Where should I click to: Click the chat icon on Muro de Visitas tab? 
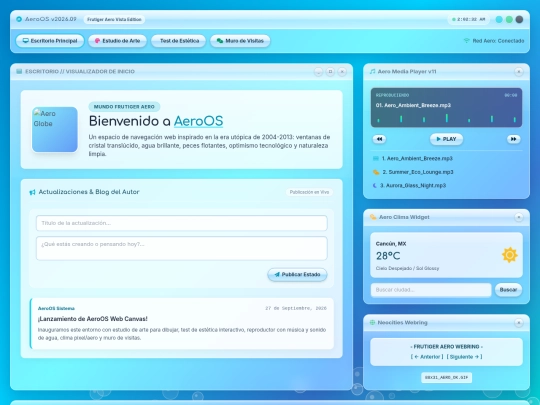(220, 41)
